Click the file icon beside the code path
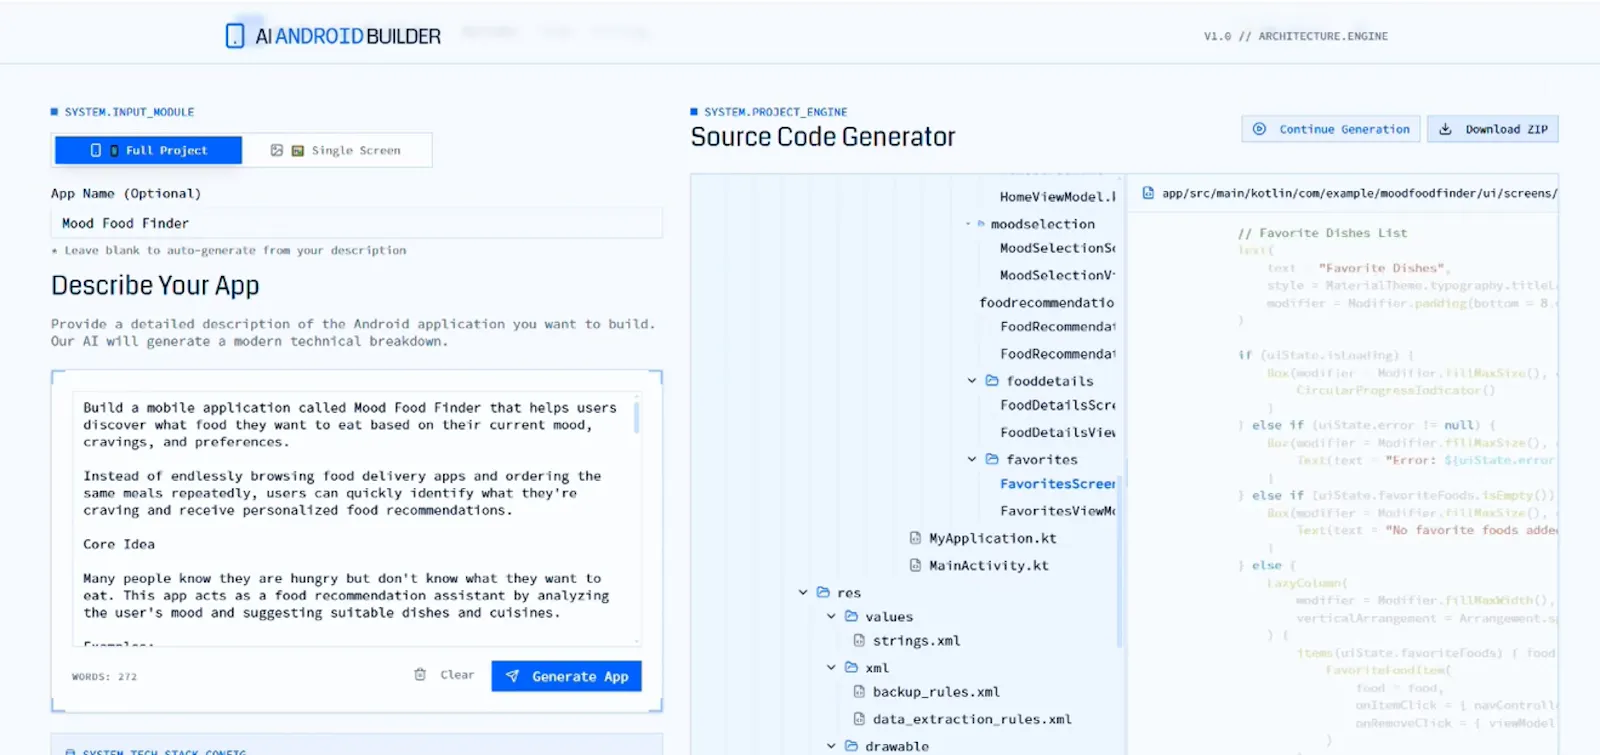Image resolution: width=1600 pixels, height=755 pixels. (x=1148, y=193)
